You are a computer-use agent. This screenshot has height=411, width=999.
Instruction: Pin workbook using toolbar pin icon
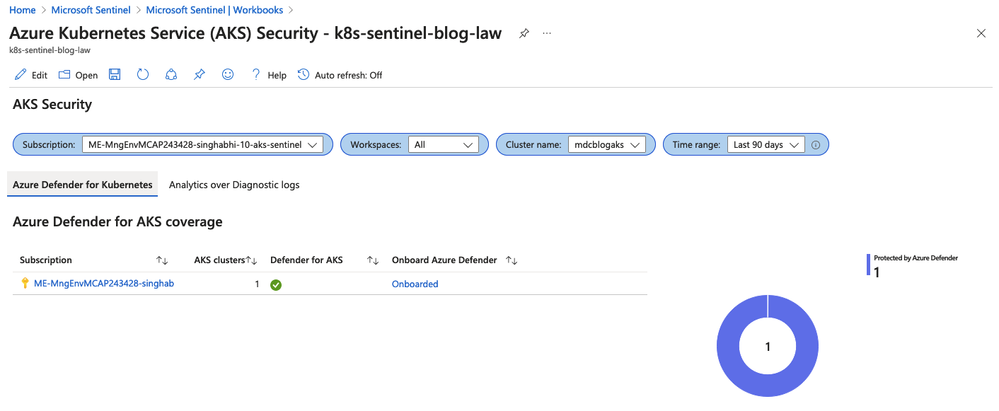(x=199, y=75)
